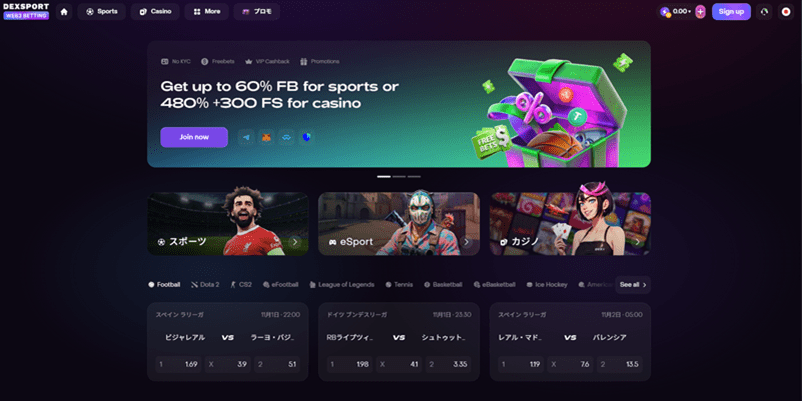Screen dimensions: 802x401
Task: Switch to the Tennis sport tab
Action: point(399,285)
